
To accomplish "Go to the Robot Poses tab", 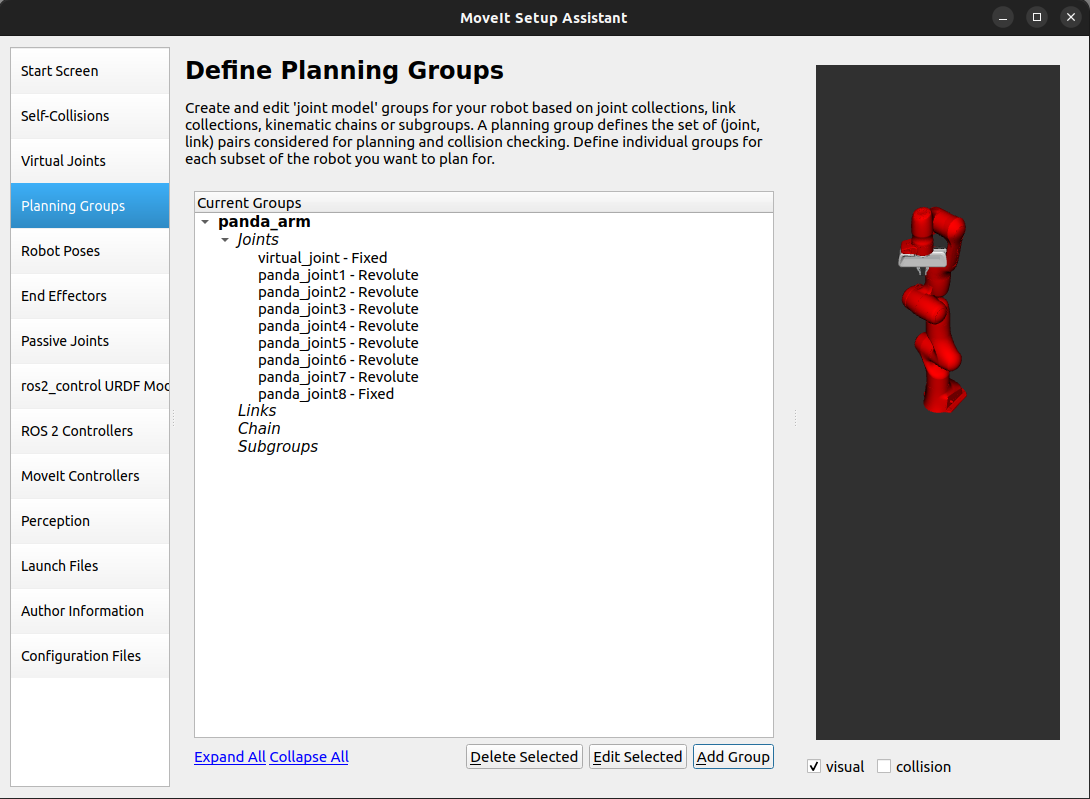I will (90, 251).
